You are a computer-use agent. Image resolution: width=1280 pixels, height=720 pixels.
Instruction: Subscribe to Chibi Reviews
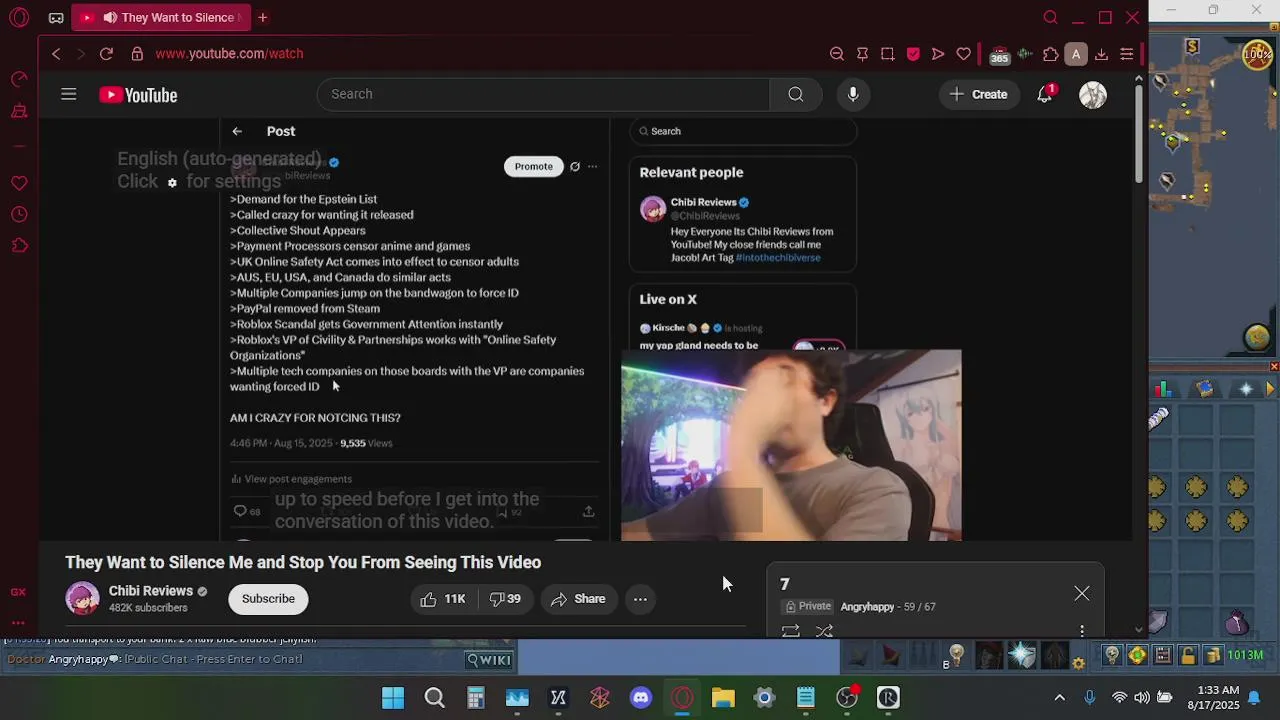[x=268, y=599]
